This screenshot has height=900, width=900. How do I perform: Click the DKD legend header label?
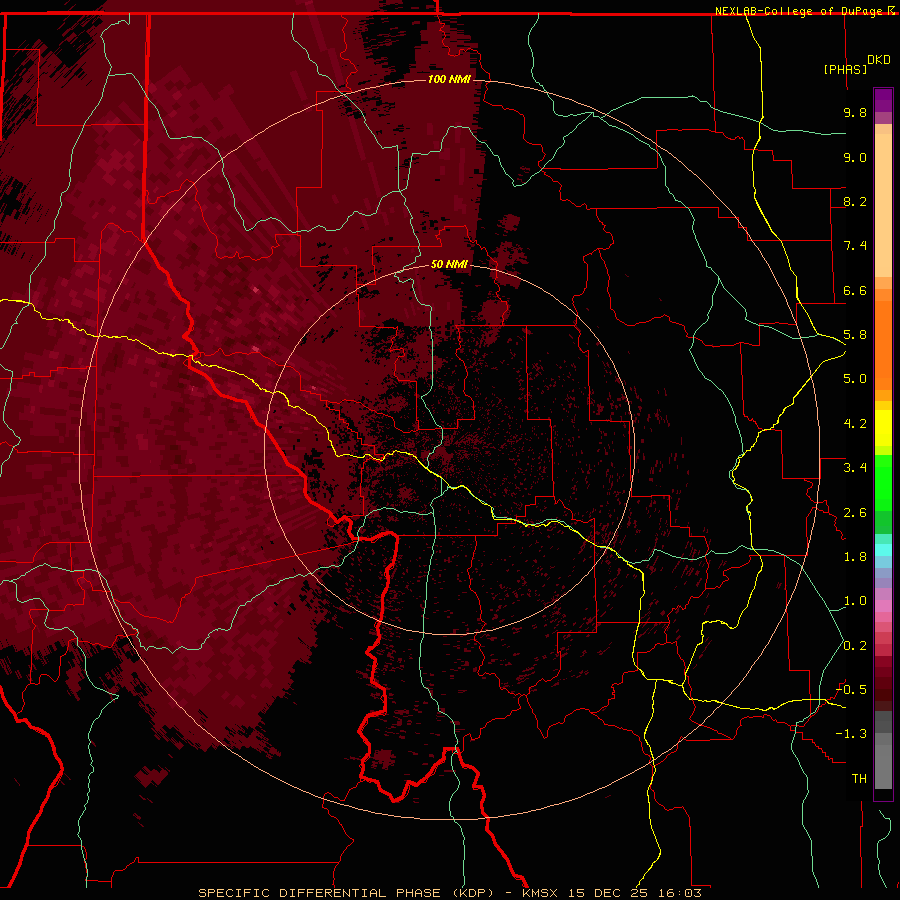pyautogui.click(x=879, y=60)
